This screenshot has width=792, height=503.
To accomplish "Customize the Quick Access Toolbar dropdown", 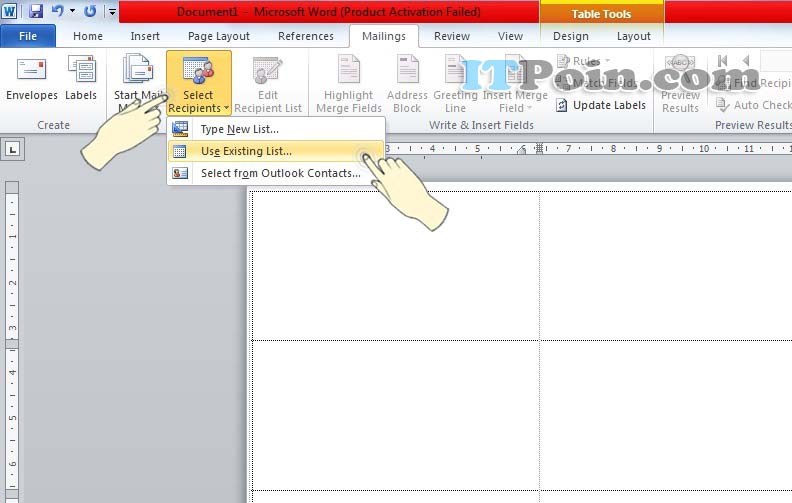I will point(112,11).
